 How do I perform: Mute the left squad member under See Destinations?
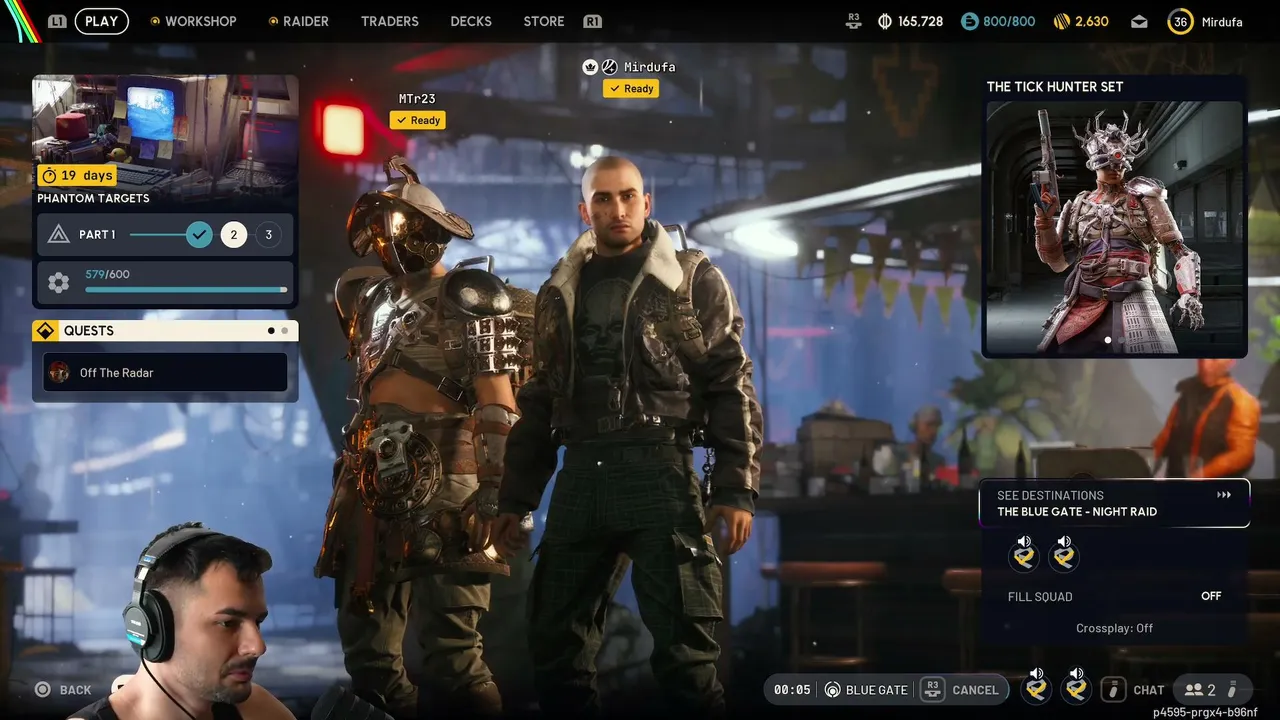(1024, 554)
